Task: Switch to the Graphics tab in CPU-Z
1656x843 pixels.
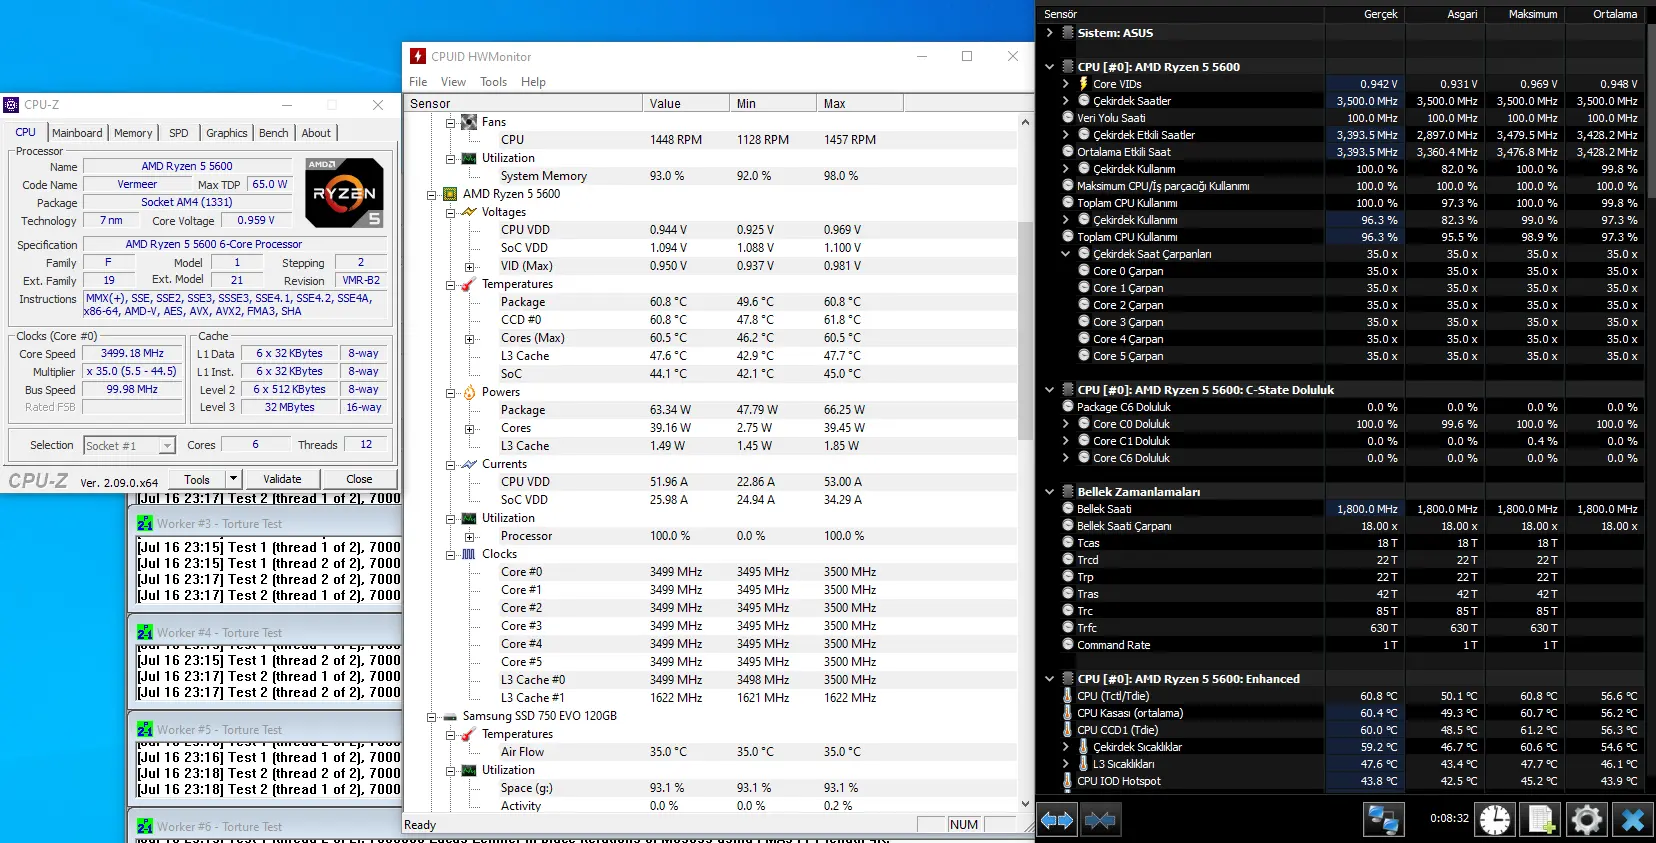Action: (x=227, y=133)
